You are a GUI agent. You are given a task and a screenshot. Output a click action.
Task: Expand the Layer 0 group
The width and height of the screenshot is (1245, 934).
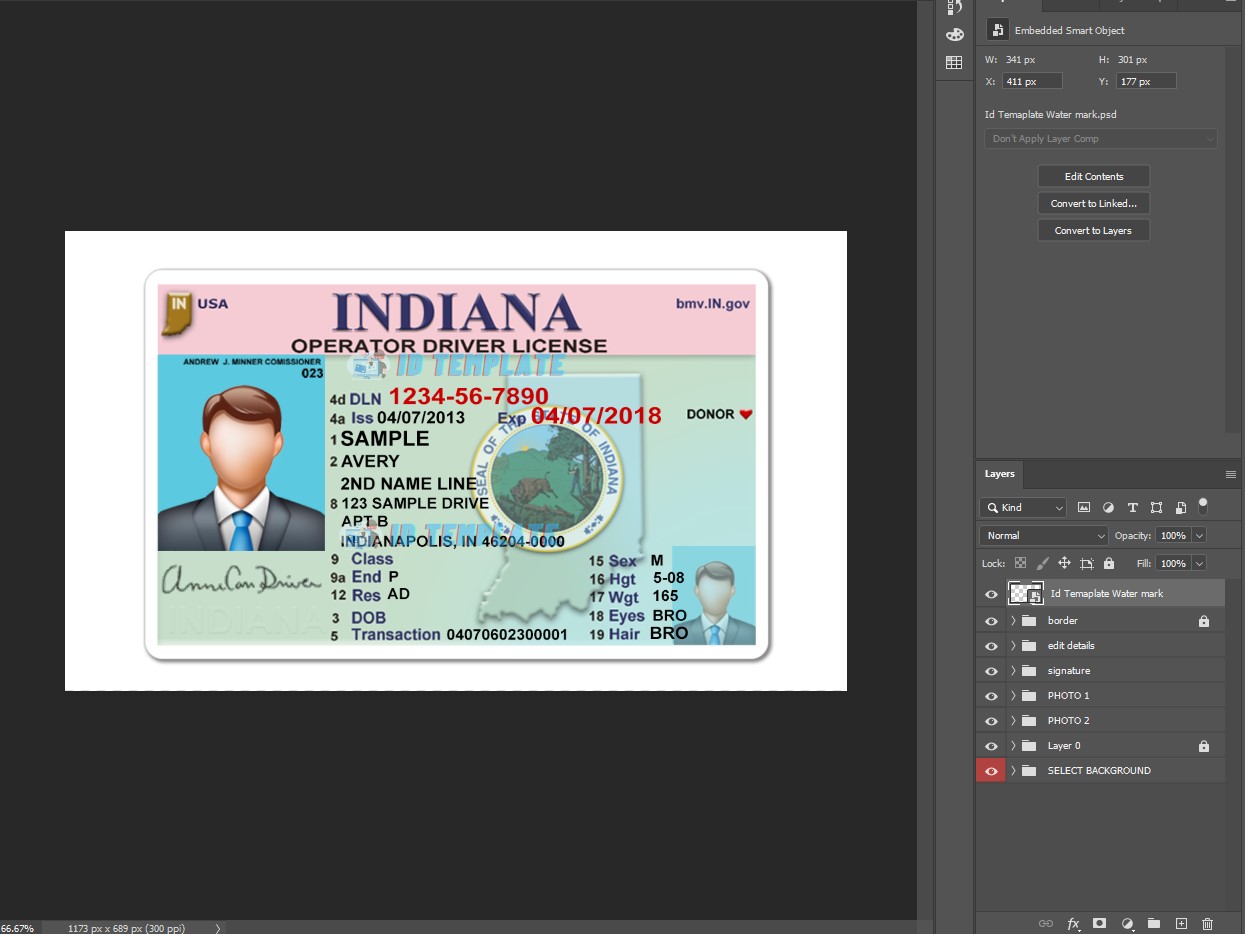(1013, 746)
